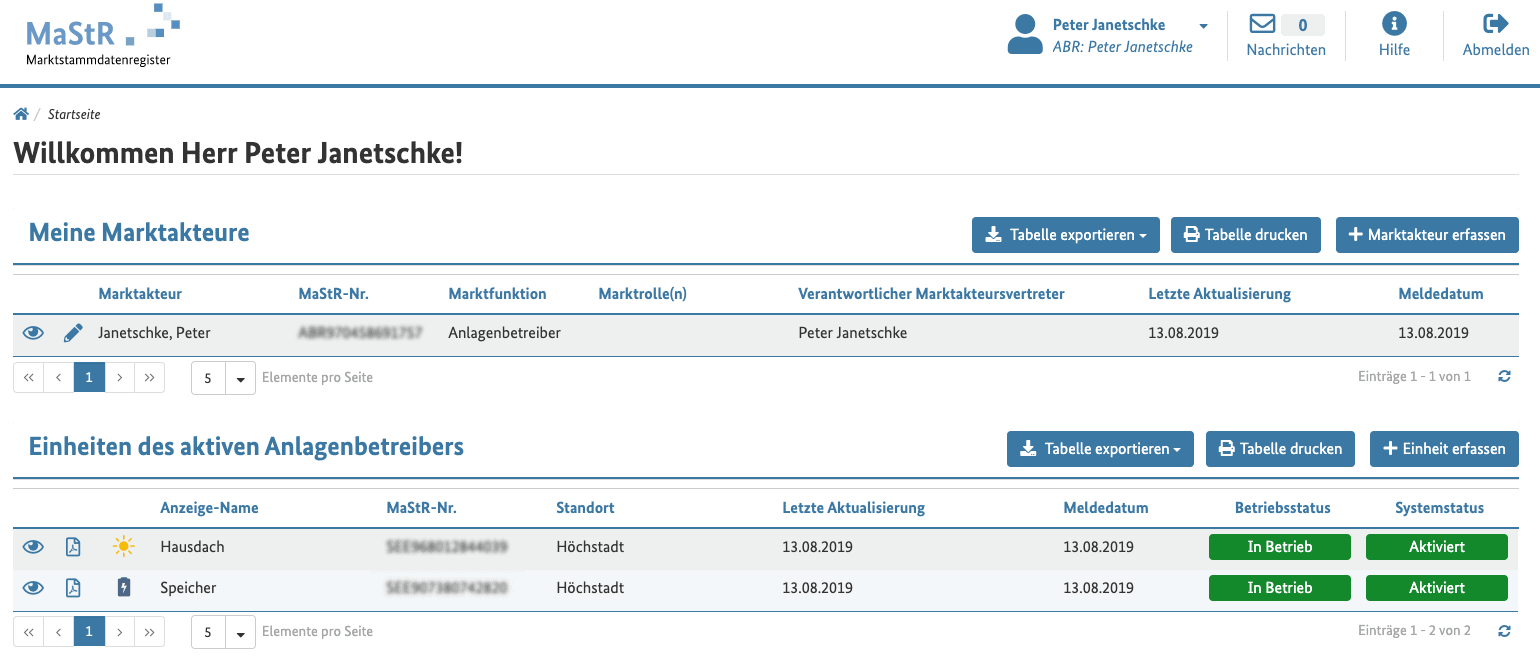Screen dimensions: 1540x658
Task: Click the MaStR Marktstammdatenregister logo
Action: pyautogui.click(x=103, y=36)
